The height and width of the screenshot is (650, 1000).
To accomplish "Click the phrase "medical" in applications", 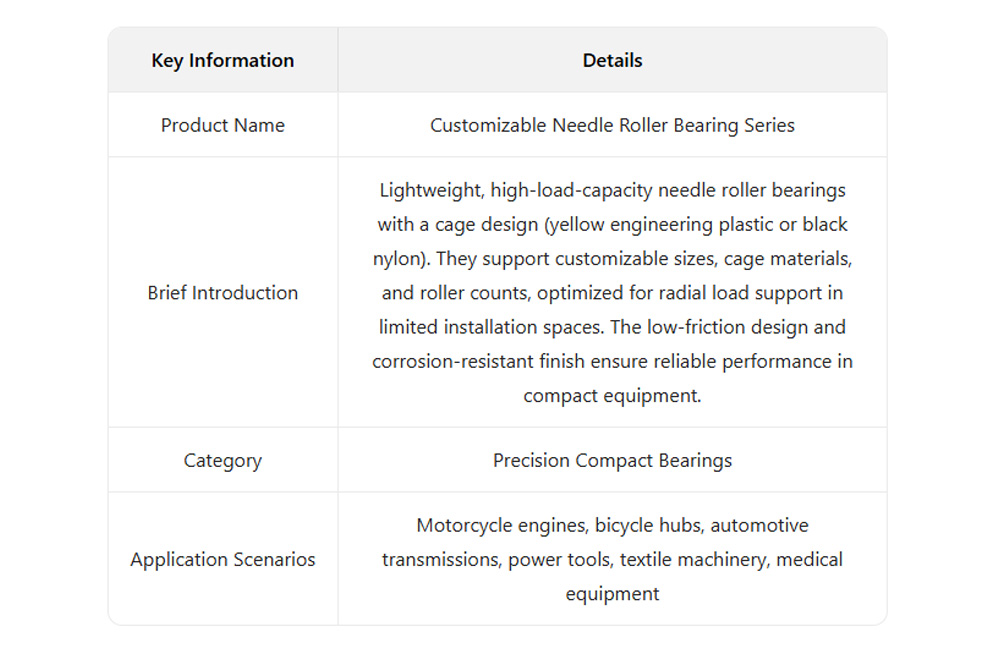I will pos(809,560).
